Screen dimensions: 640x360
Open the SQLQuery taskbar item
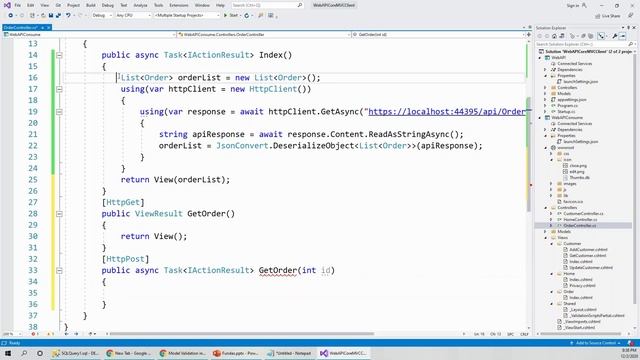pos(76,353)
